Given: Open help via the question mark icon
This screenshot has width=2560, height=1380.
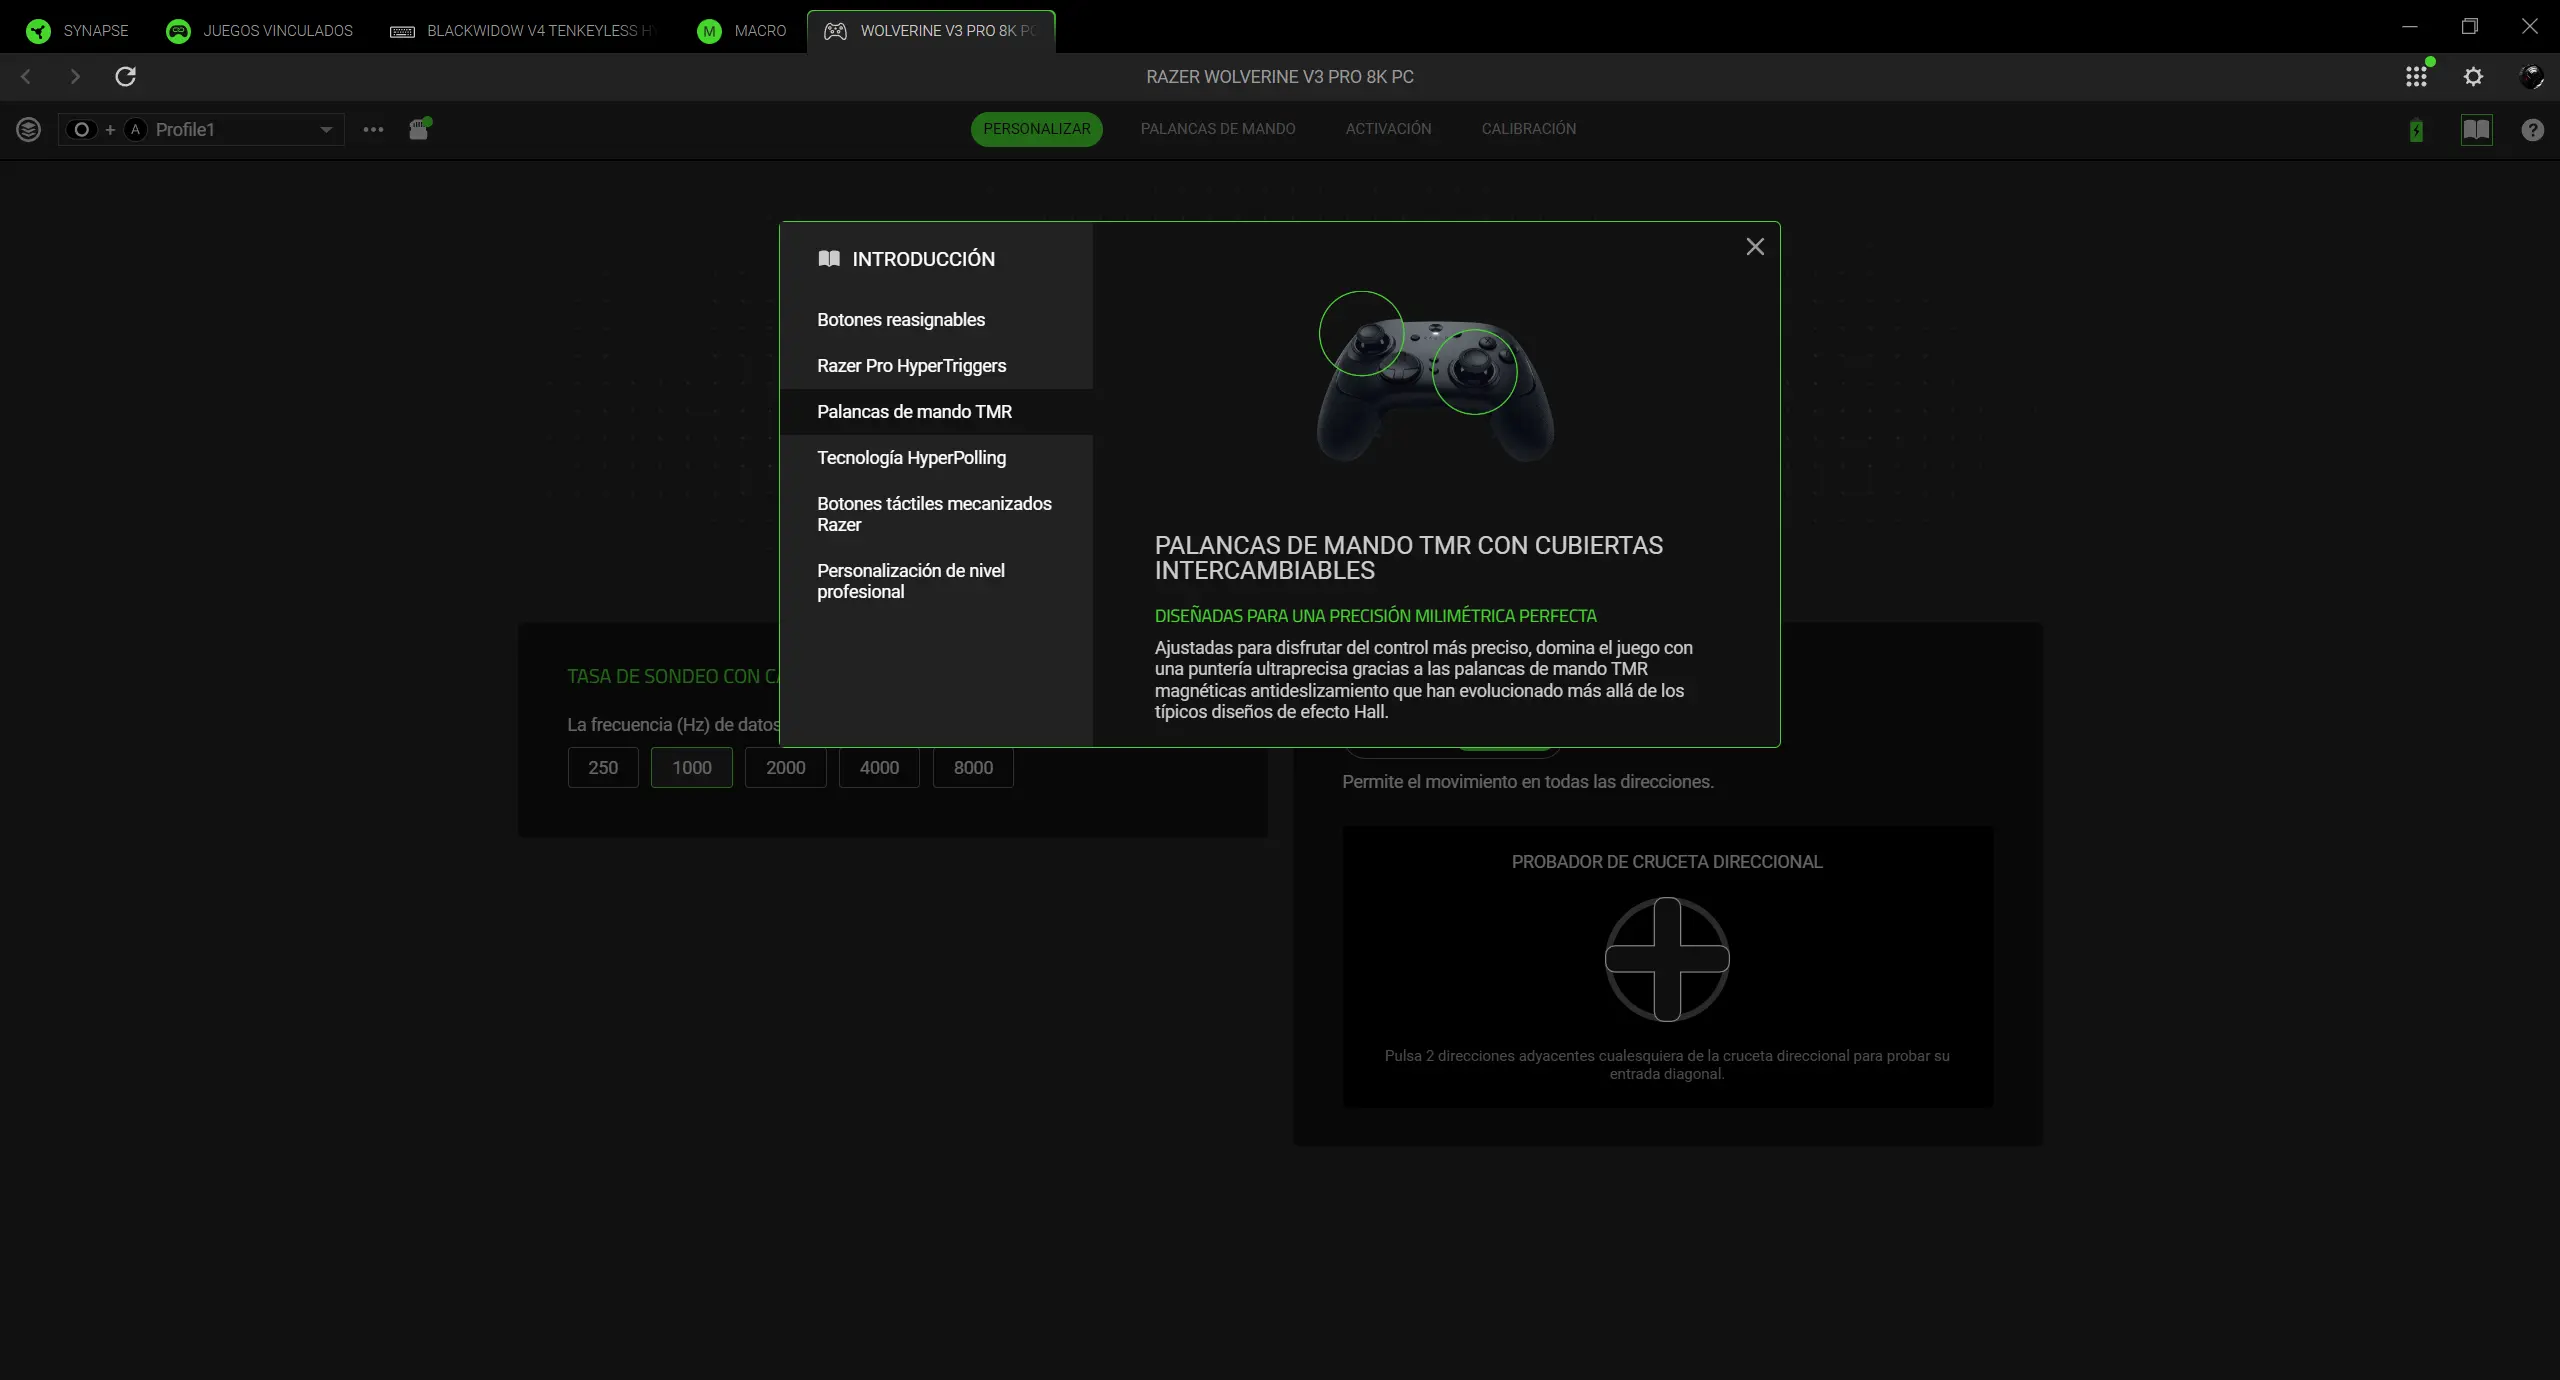Looking at the screenshot, I should [x=2532, y=130].
